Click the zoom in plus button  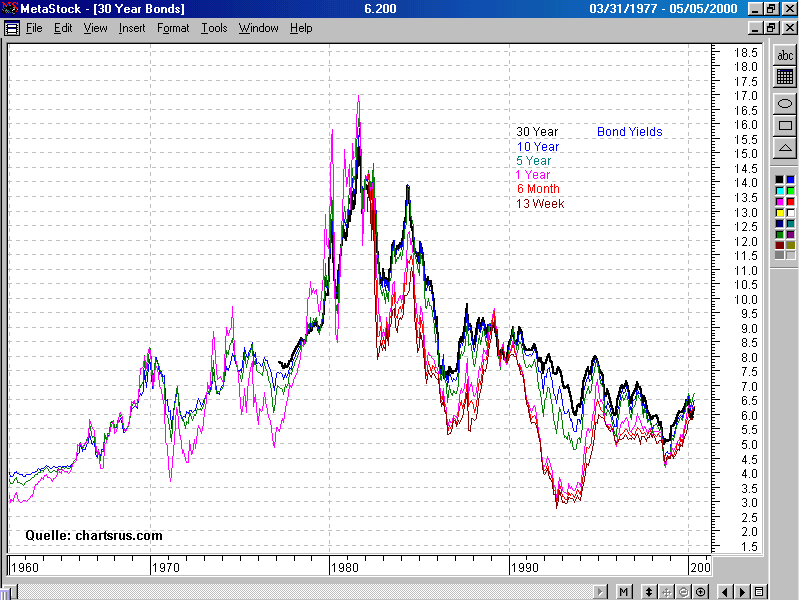701,592
